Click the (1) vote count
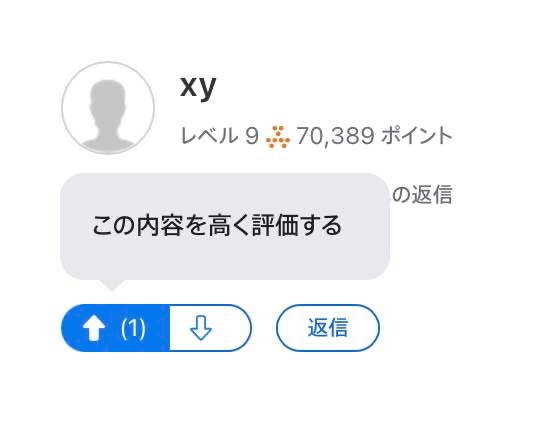The width and height of the screenshot is (556, 430). 133,329
